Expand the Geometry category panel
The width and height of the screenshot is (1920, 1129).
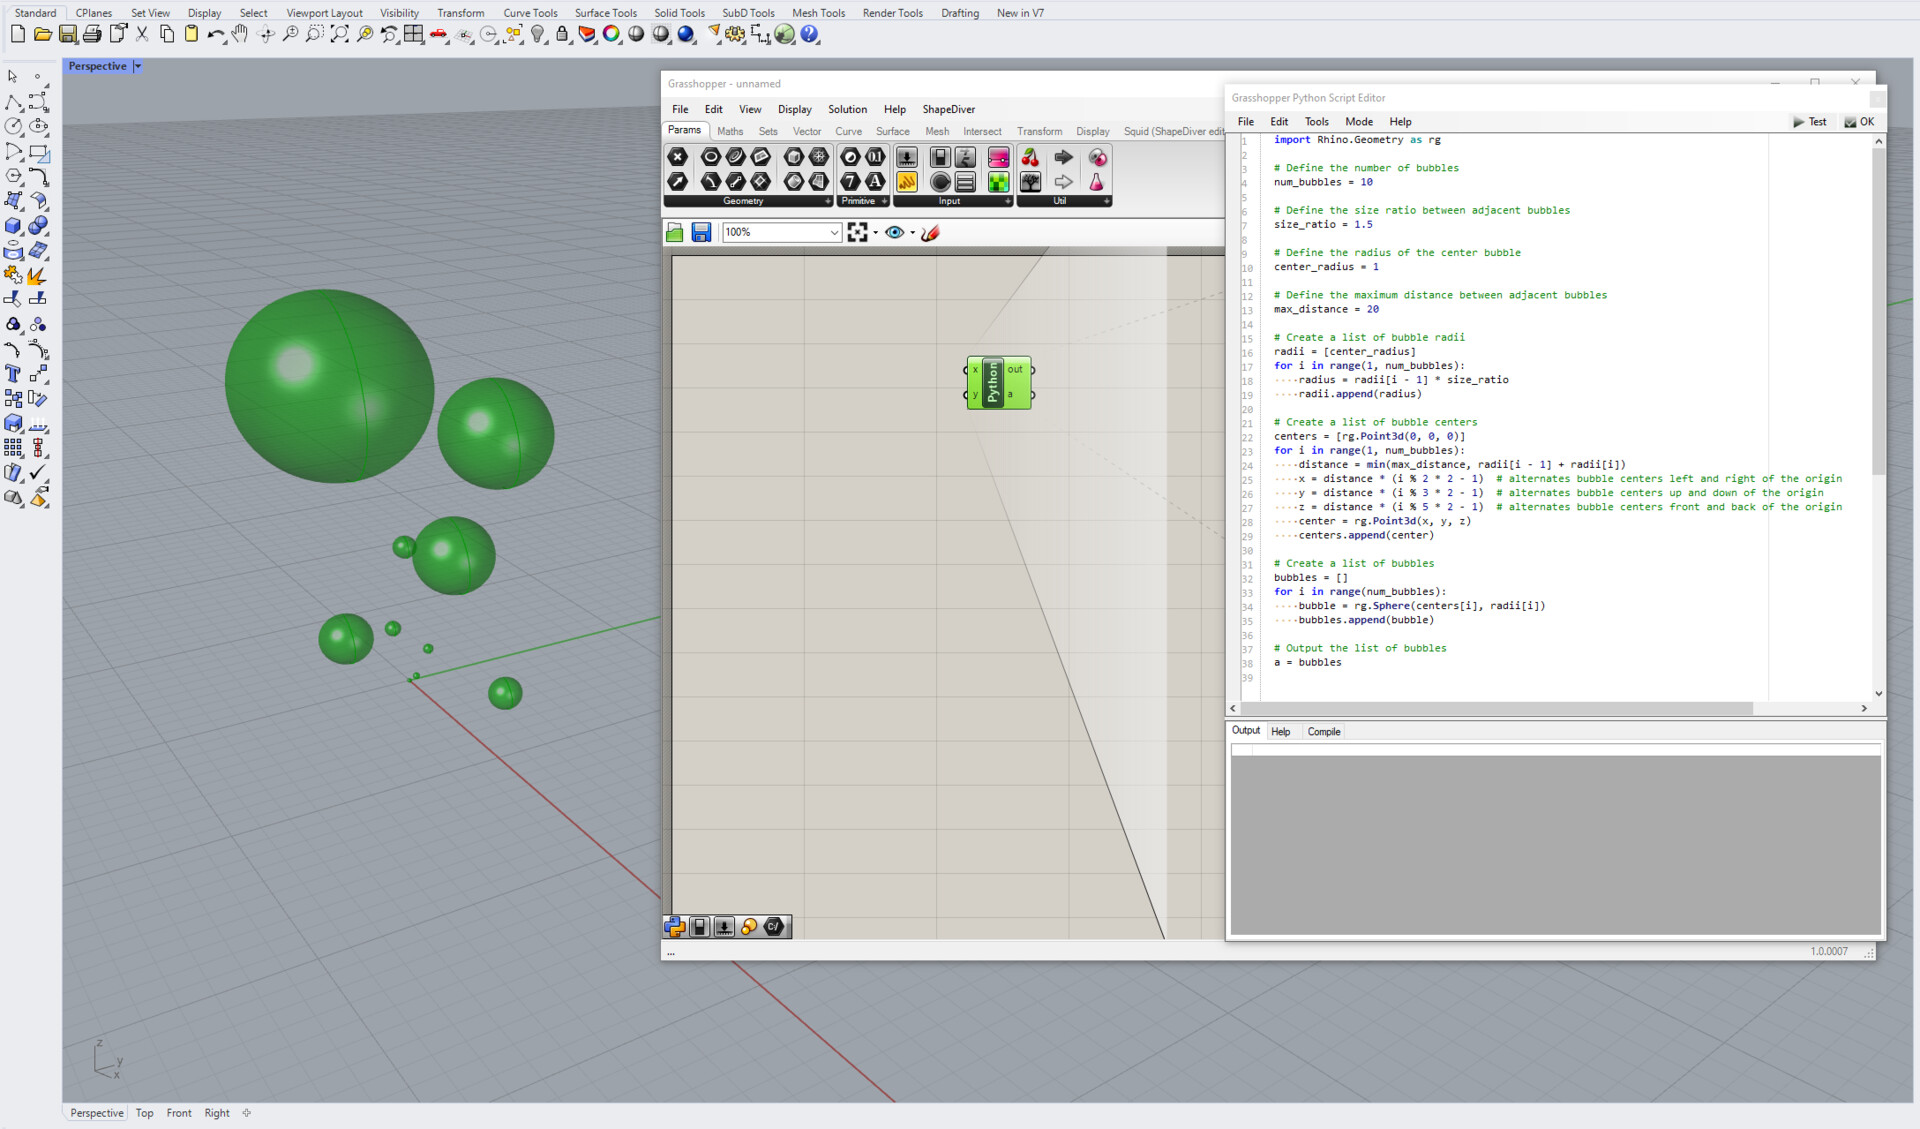click(827, 200)
